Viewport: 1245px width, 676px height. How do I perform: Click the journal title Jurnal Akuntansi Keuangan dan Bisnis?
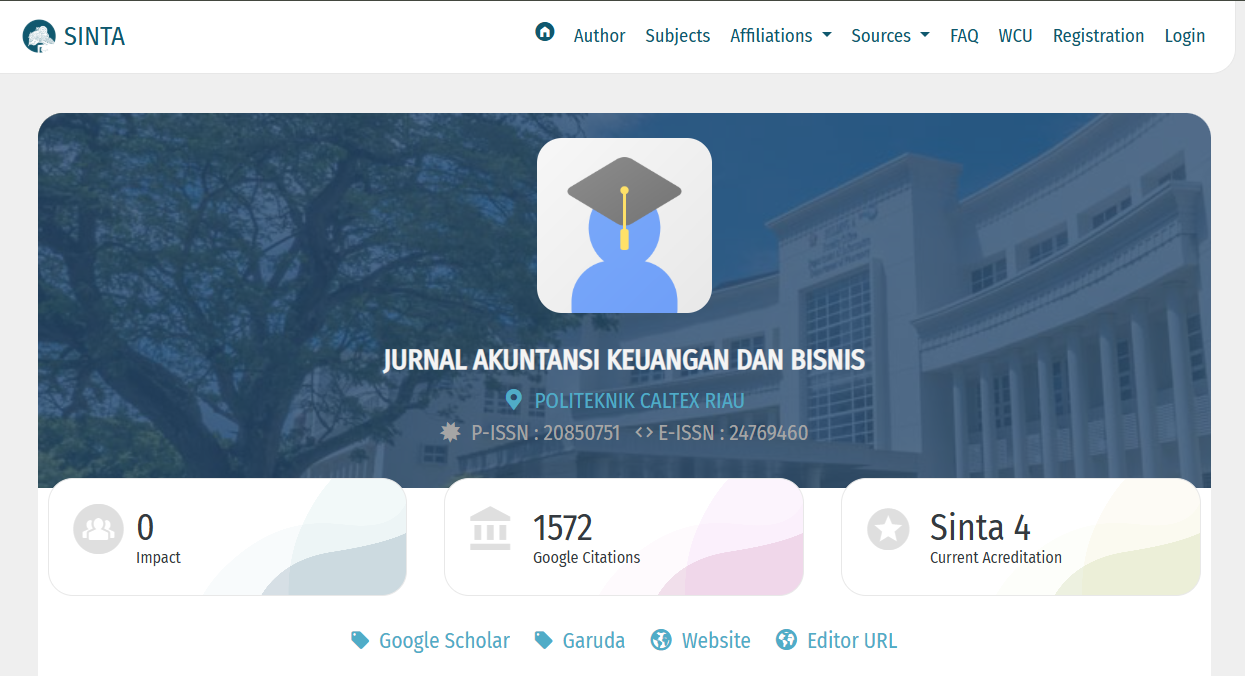click(x=624, y=360)
